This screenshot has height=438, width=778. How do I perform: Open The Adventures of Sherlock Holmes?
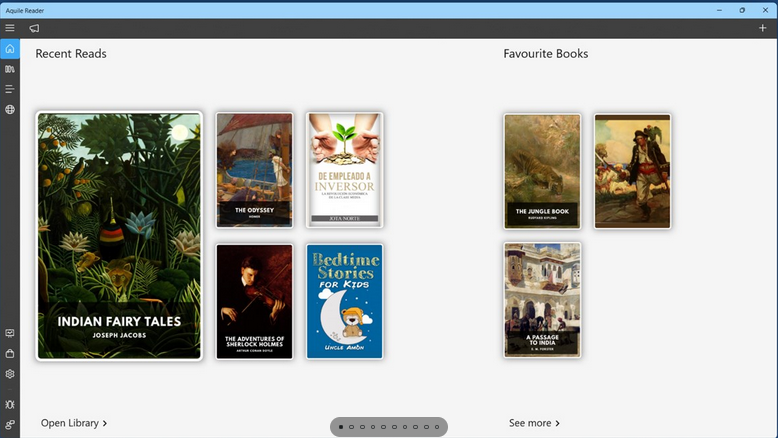[255, 302]
